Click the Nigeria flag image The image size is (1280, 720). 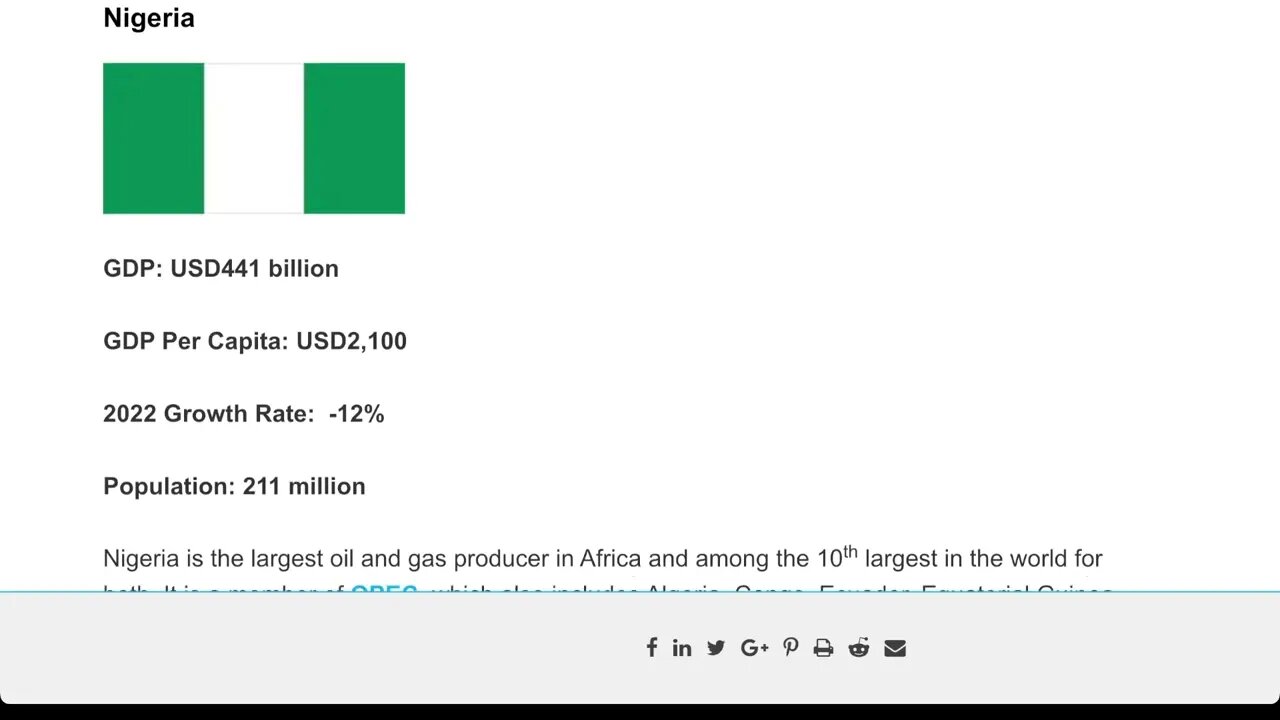[x=254, y=138]
